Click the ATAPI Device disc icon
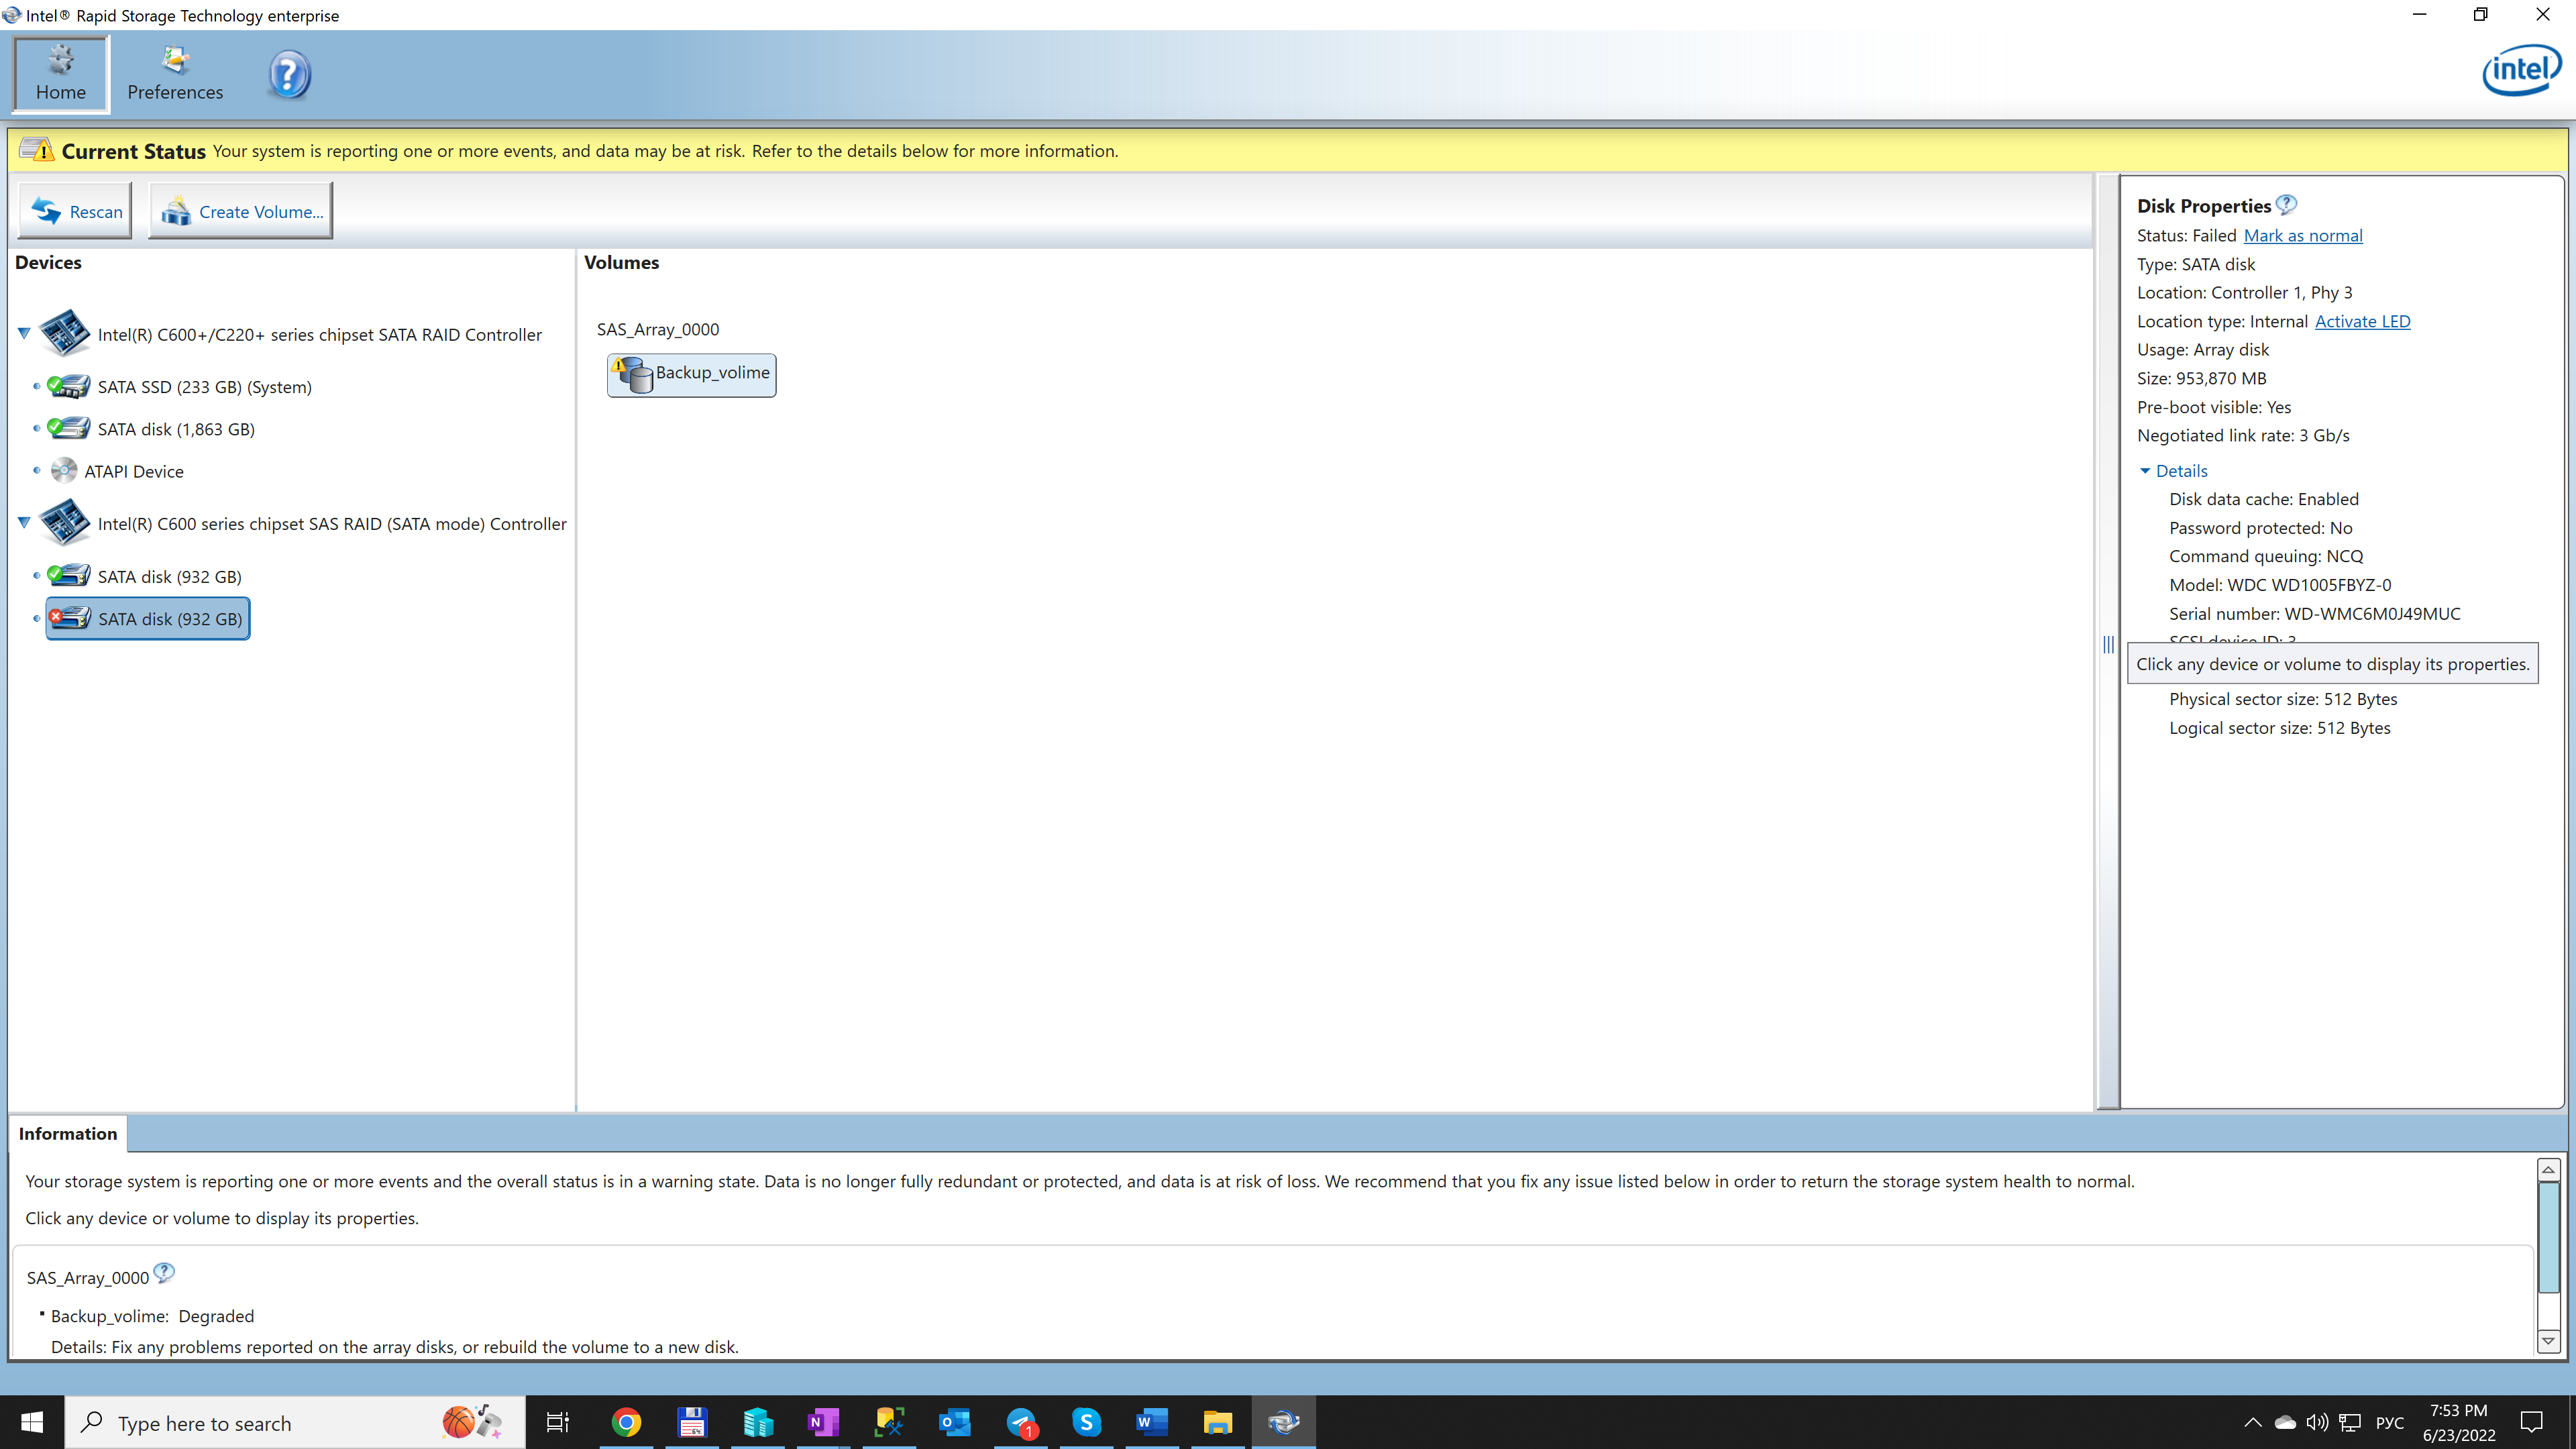The width and height of the screenshot is (2576, 1449). (x=64, y=470)
